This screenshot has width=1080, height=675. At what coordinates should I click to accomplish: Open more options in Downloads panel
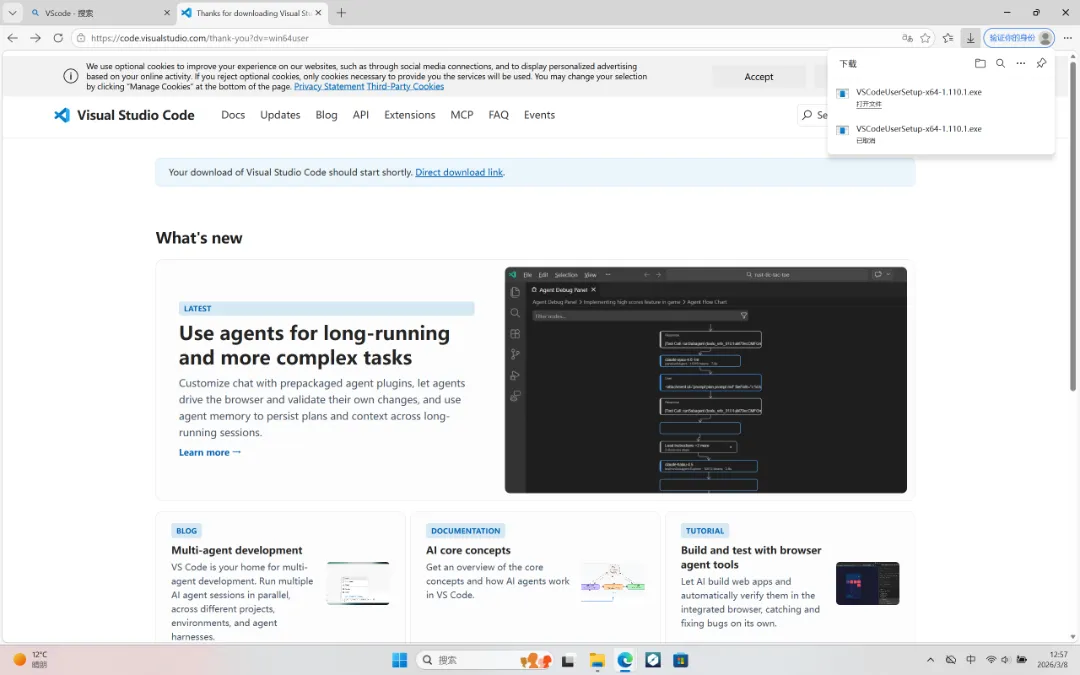coord(1021,63)
